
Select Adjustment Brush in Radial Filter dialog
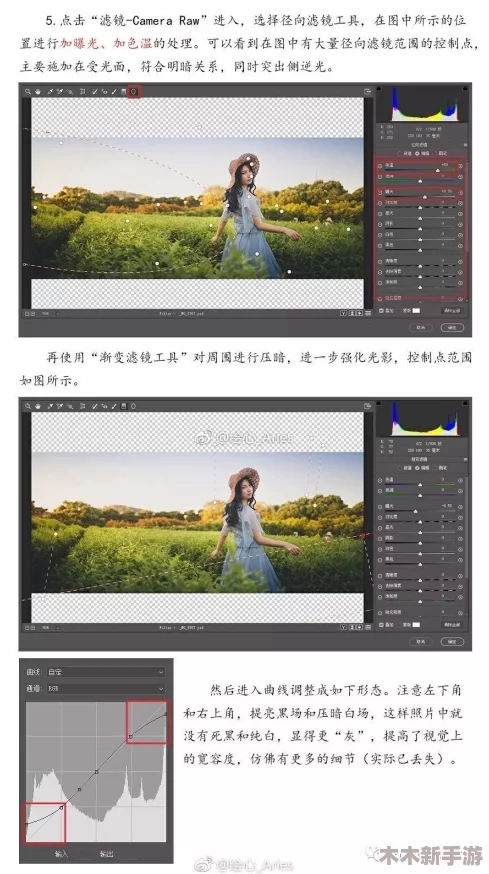[x=114, y=91]
